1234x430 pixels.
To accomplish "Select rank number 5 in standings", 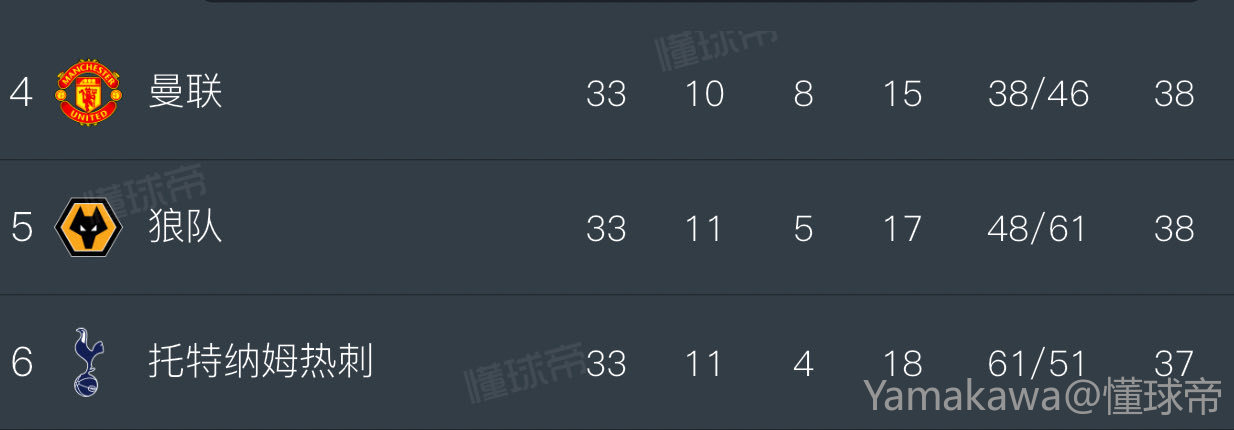I will [21, 228].
